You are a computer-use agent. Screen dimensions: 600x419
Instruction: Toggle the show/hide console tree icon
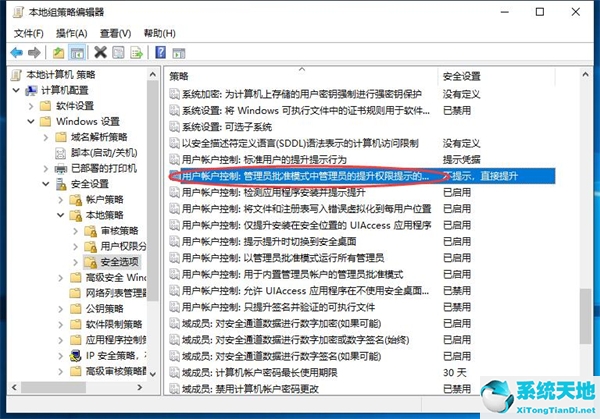point(77,52)
